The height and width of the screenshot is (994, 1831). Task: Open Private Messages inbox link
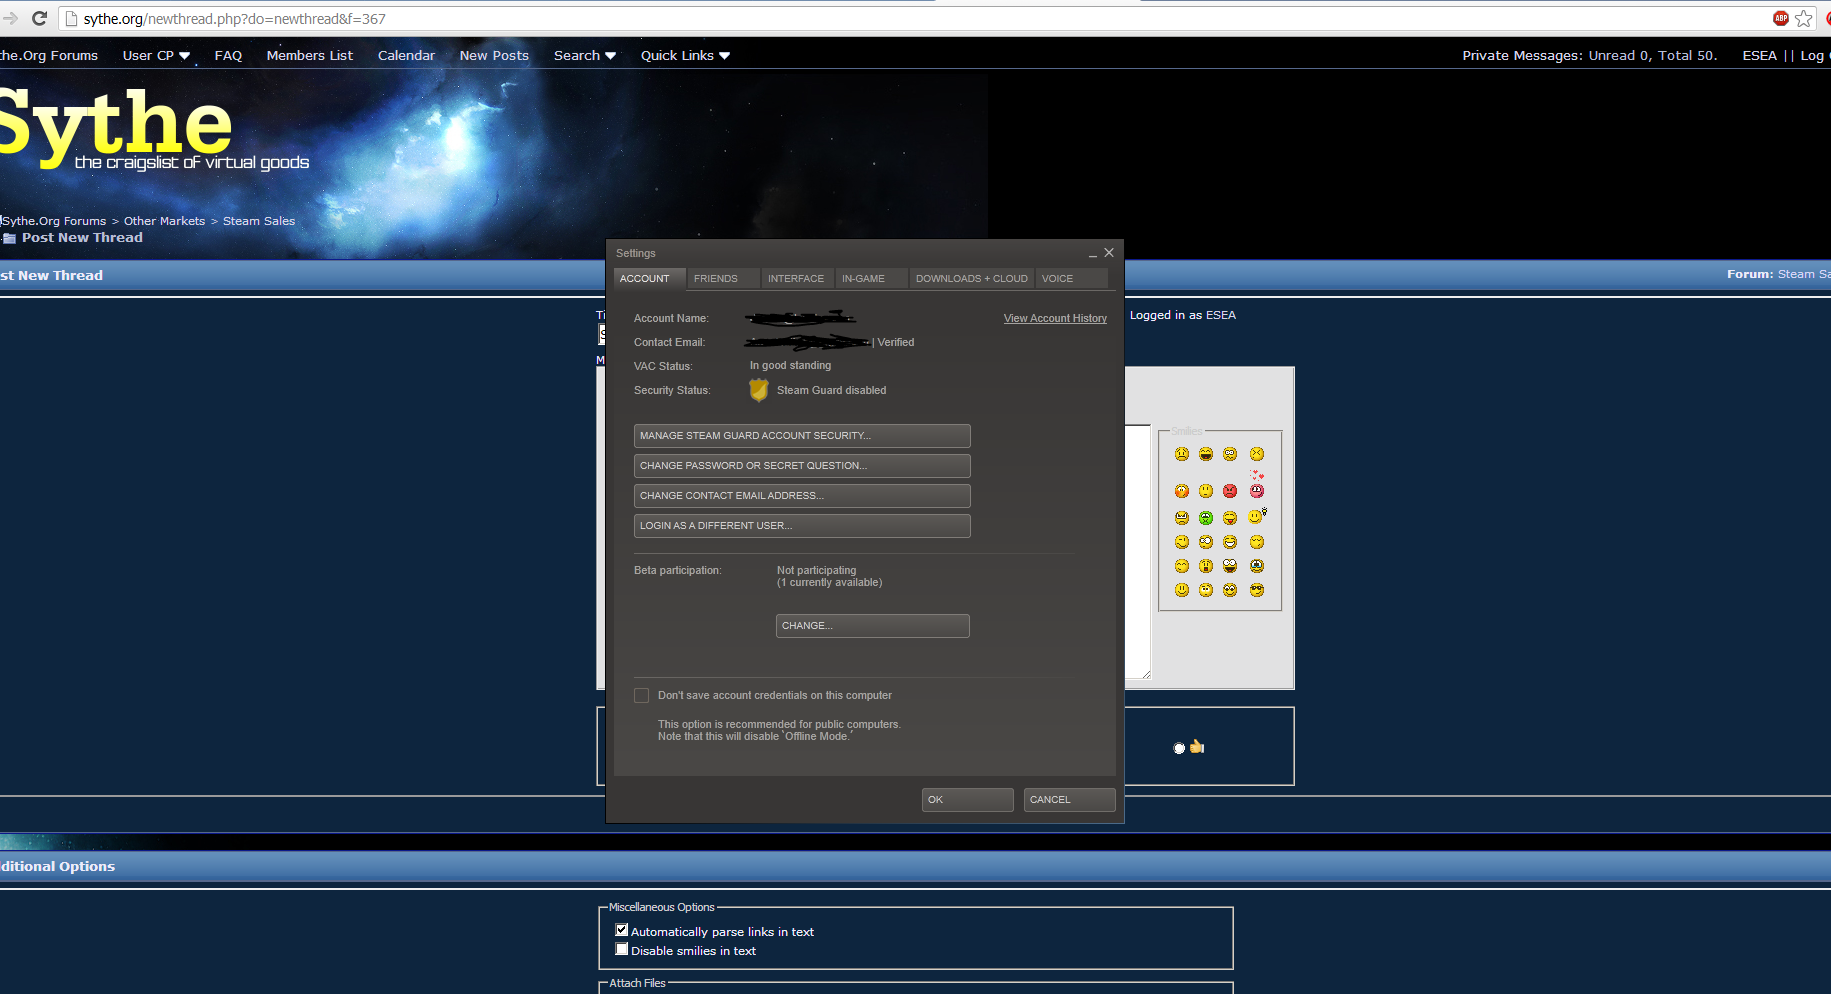1521,55
